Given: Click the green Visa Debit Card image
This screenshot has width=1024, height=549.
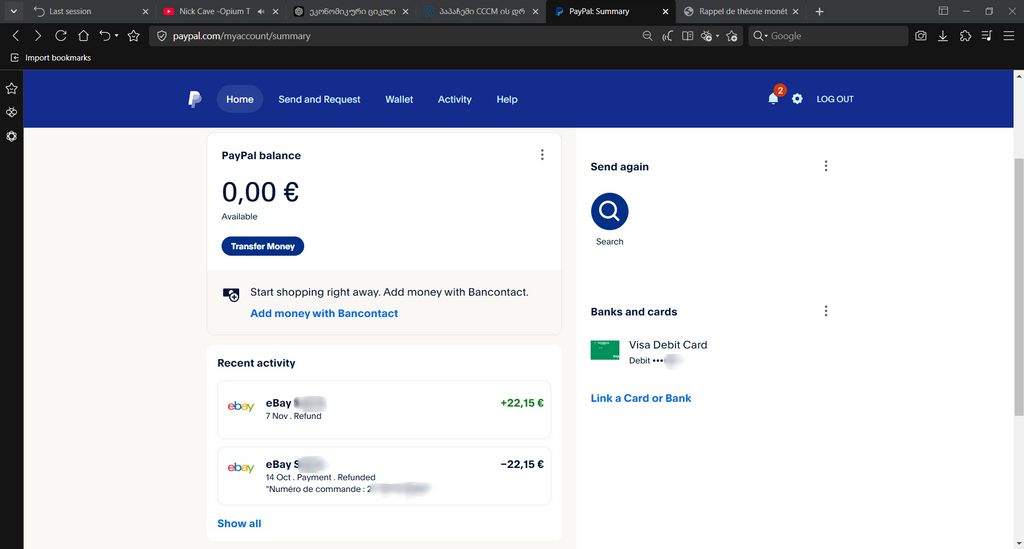Looking at the screenshot, I should 605,350.
